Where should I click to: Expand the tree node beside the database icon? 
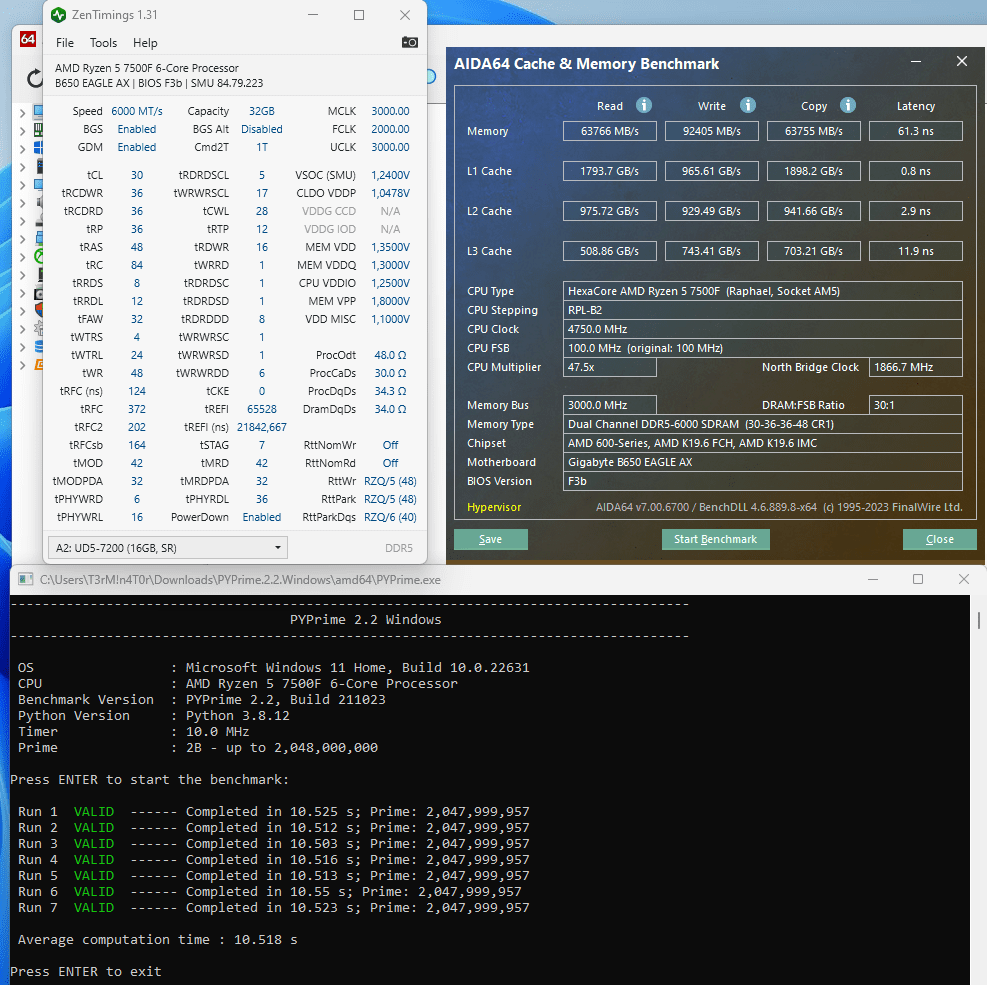(23, 347)
